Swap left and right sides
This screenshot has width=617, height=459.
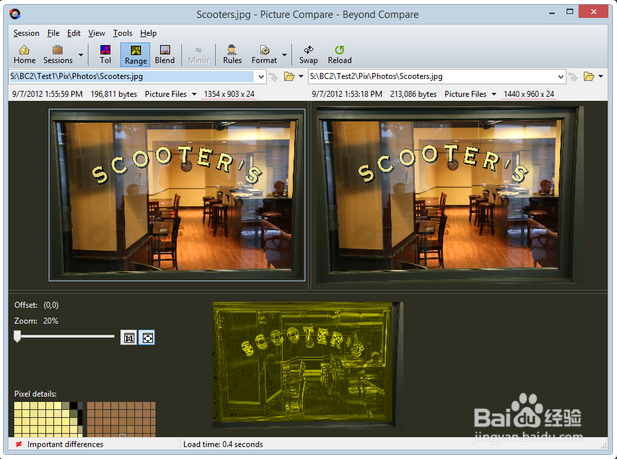[x=308, y=54]
